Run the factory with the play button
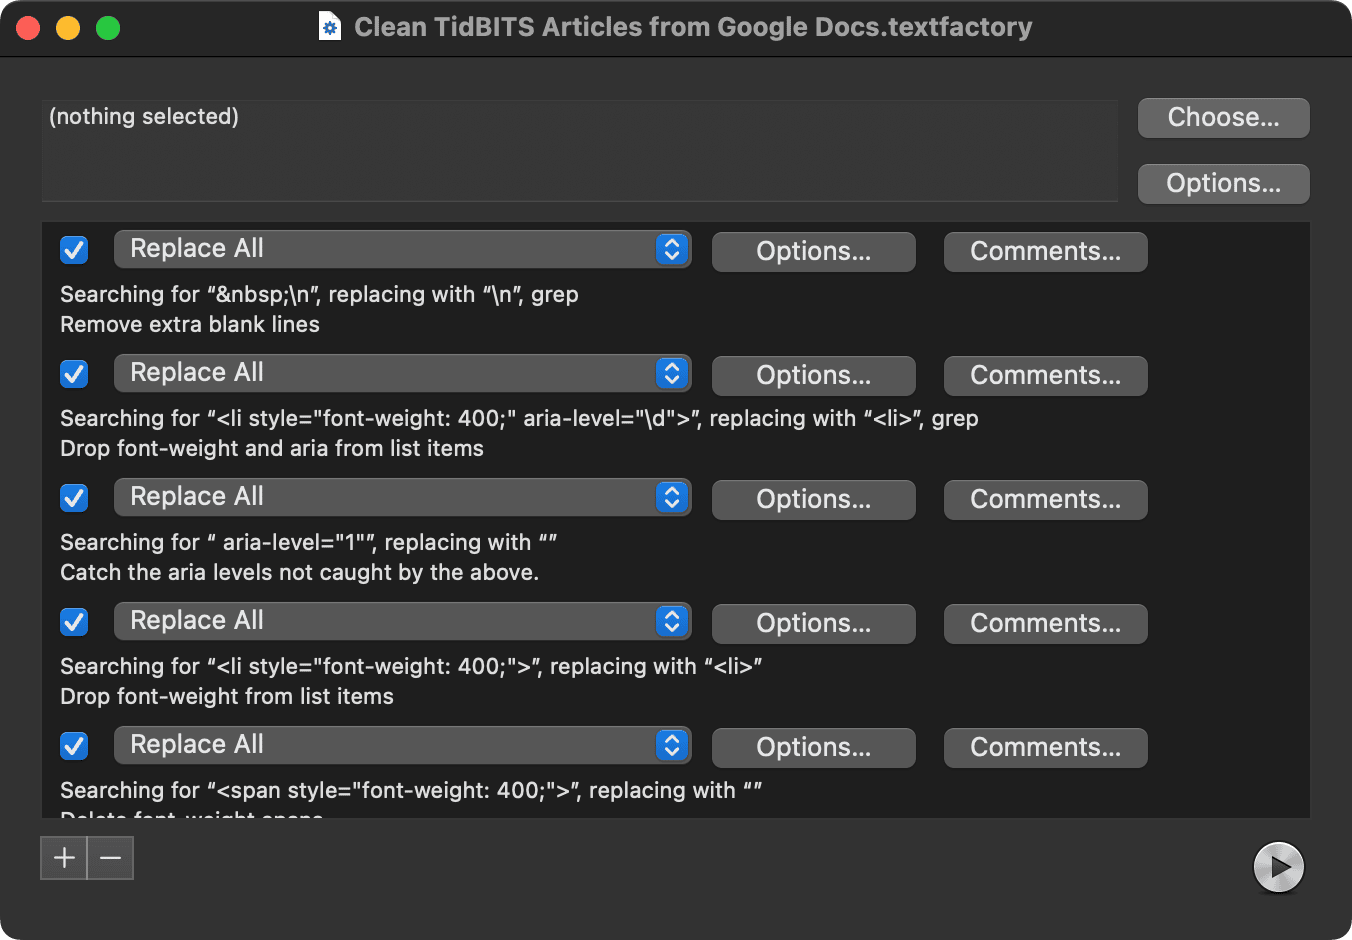Screen dimensions: 1352x940 pos(1279,867)
